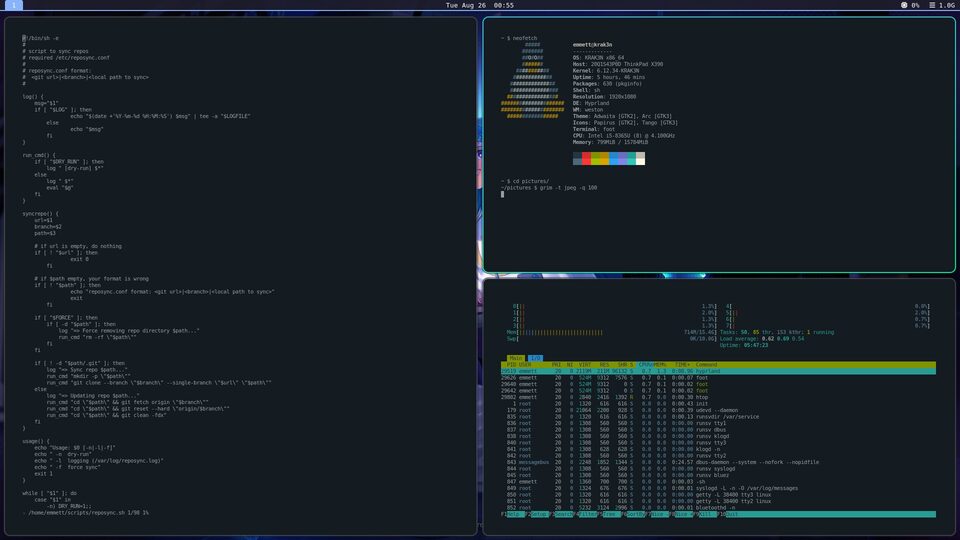
Task: Click F9 Kill in htop footer
Action: (705, 514)
